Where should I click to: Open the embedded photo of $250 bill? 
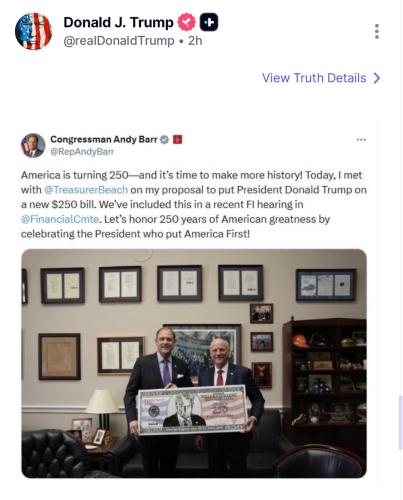pyautogui.click(x=194, y=363)
